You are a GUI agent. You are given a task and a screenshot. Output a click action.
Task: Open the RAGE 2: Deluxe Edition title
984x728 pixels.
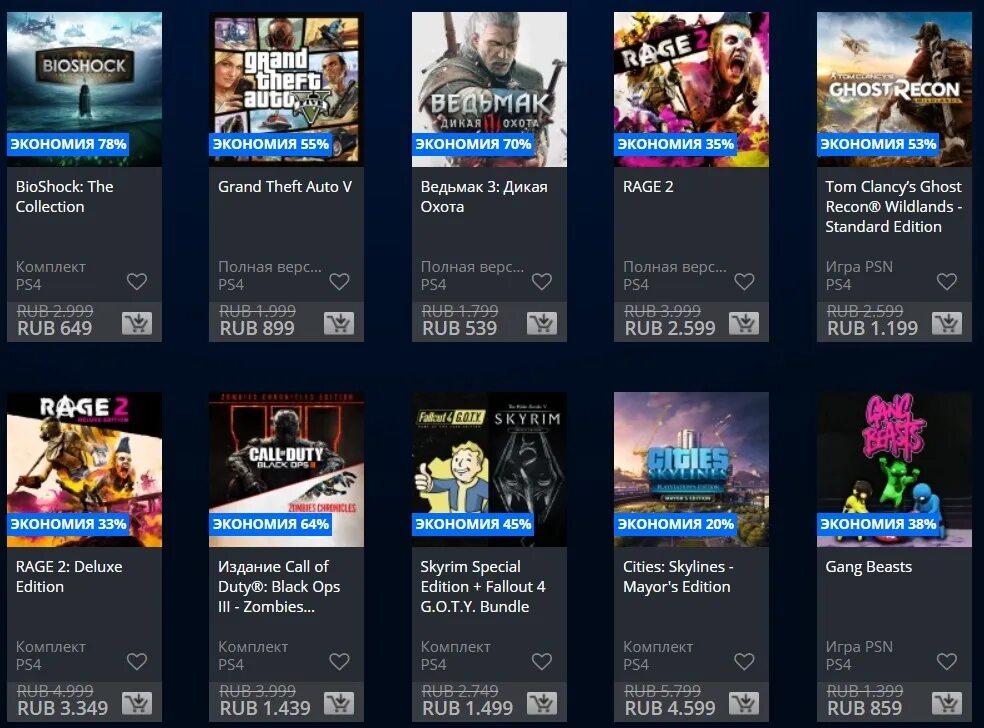point(69,577)
